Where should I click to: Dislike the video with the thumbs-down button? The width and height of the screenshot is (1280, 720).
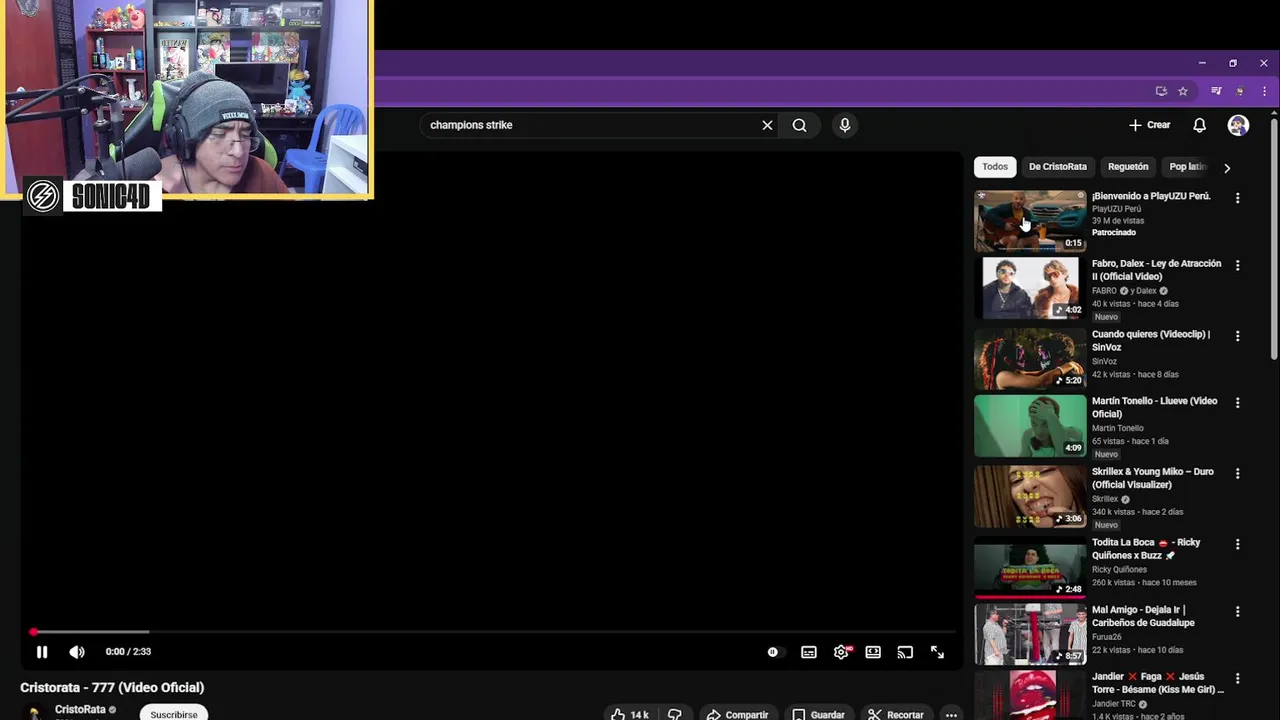click(675, 714)
